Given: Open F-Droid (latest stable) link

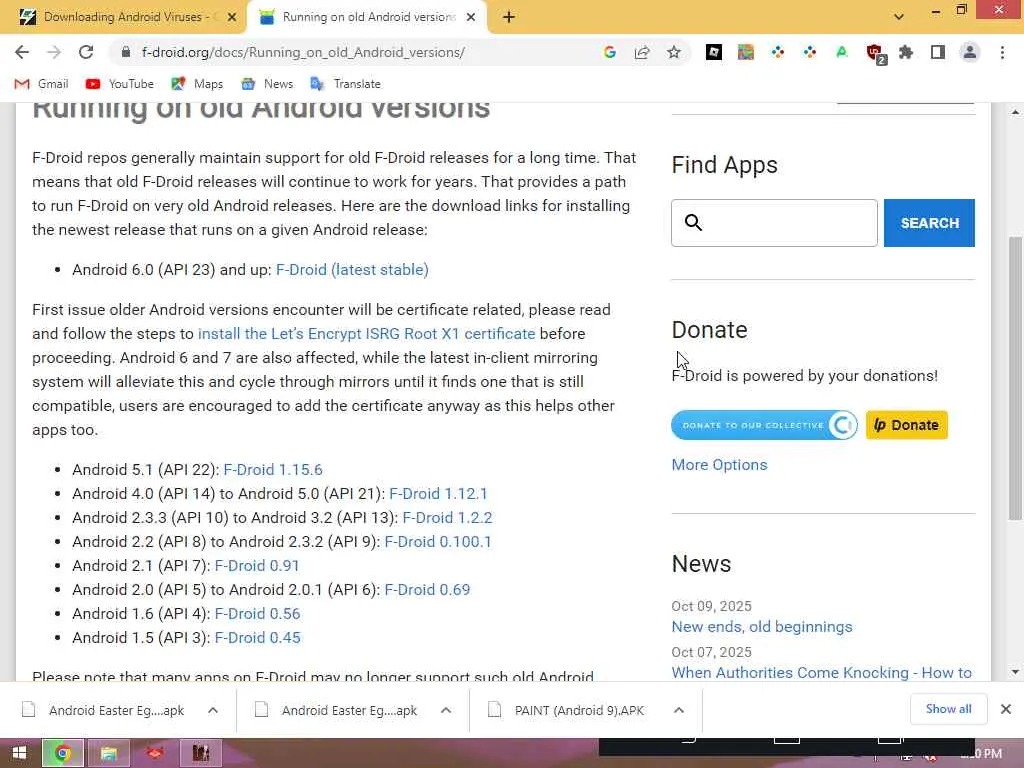Looking at the screenshot, I should click(x=352, y=270).
